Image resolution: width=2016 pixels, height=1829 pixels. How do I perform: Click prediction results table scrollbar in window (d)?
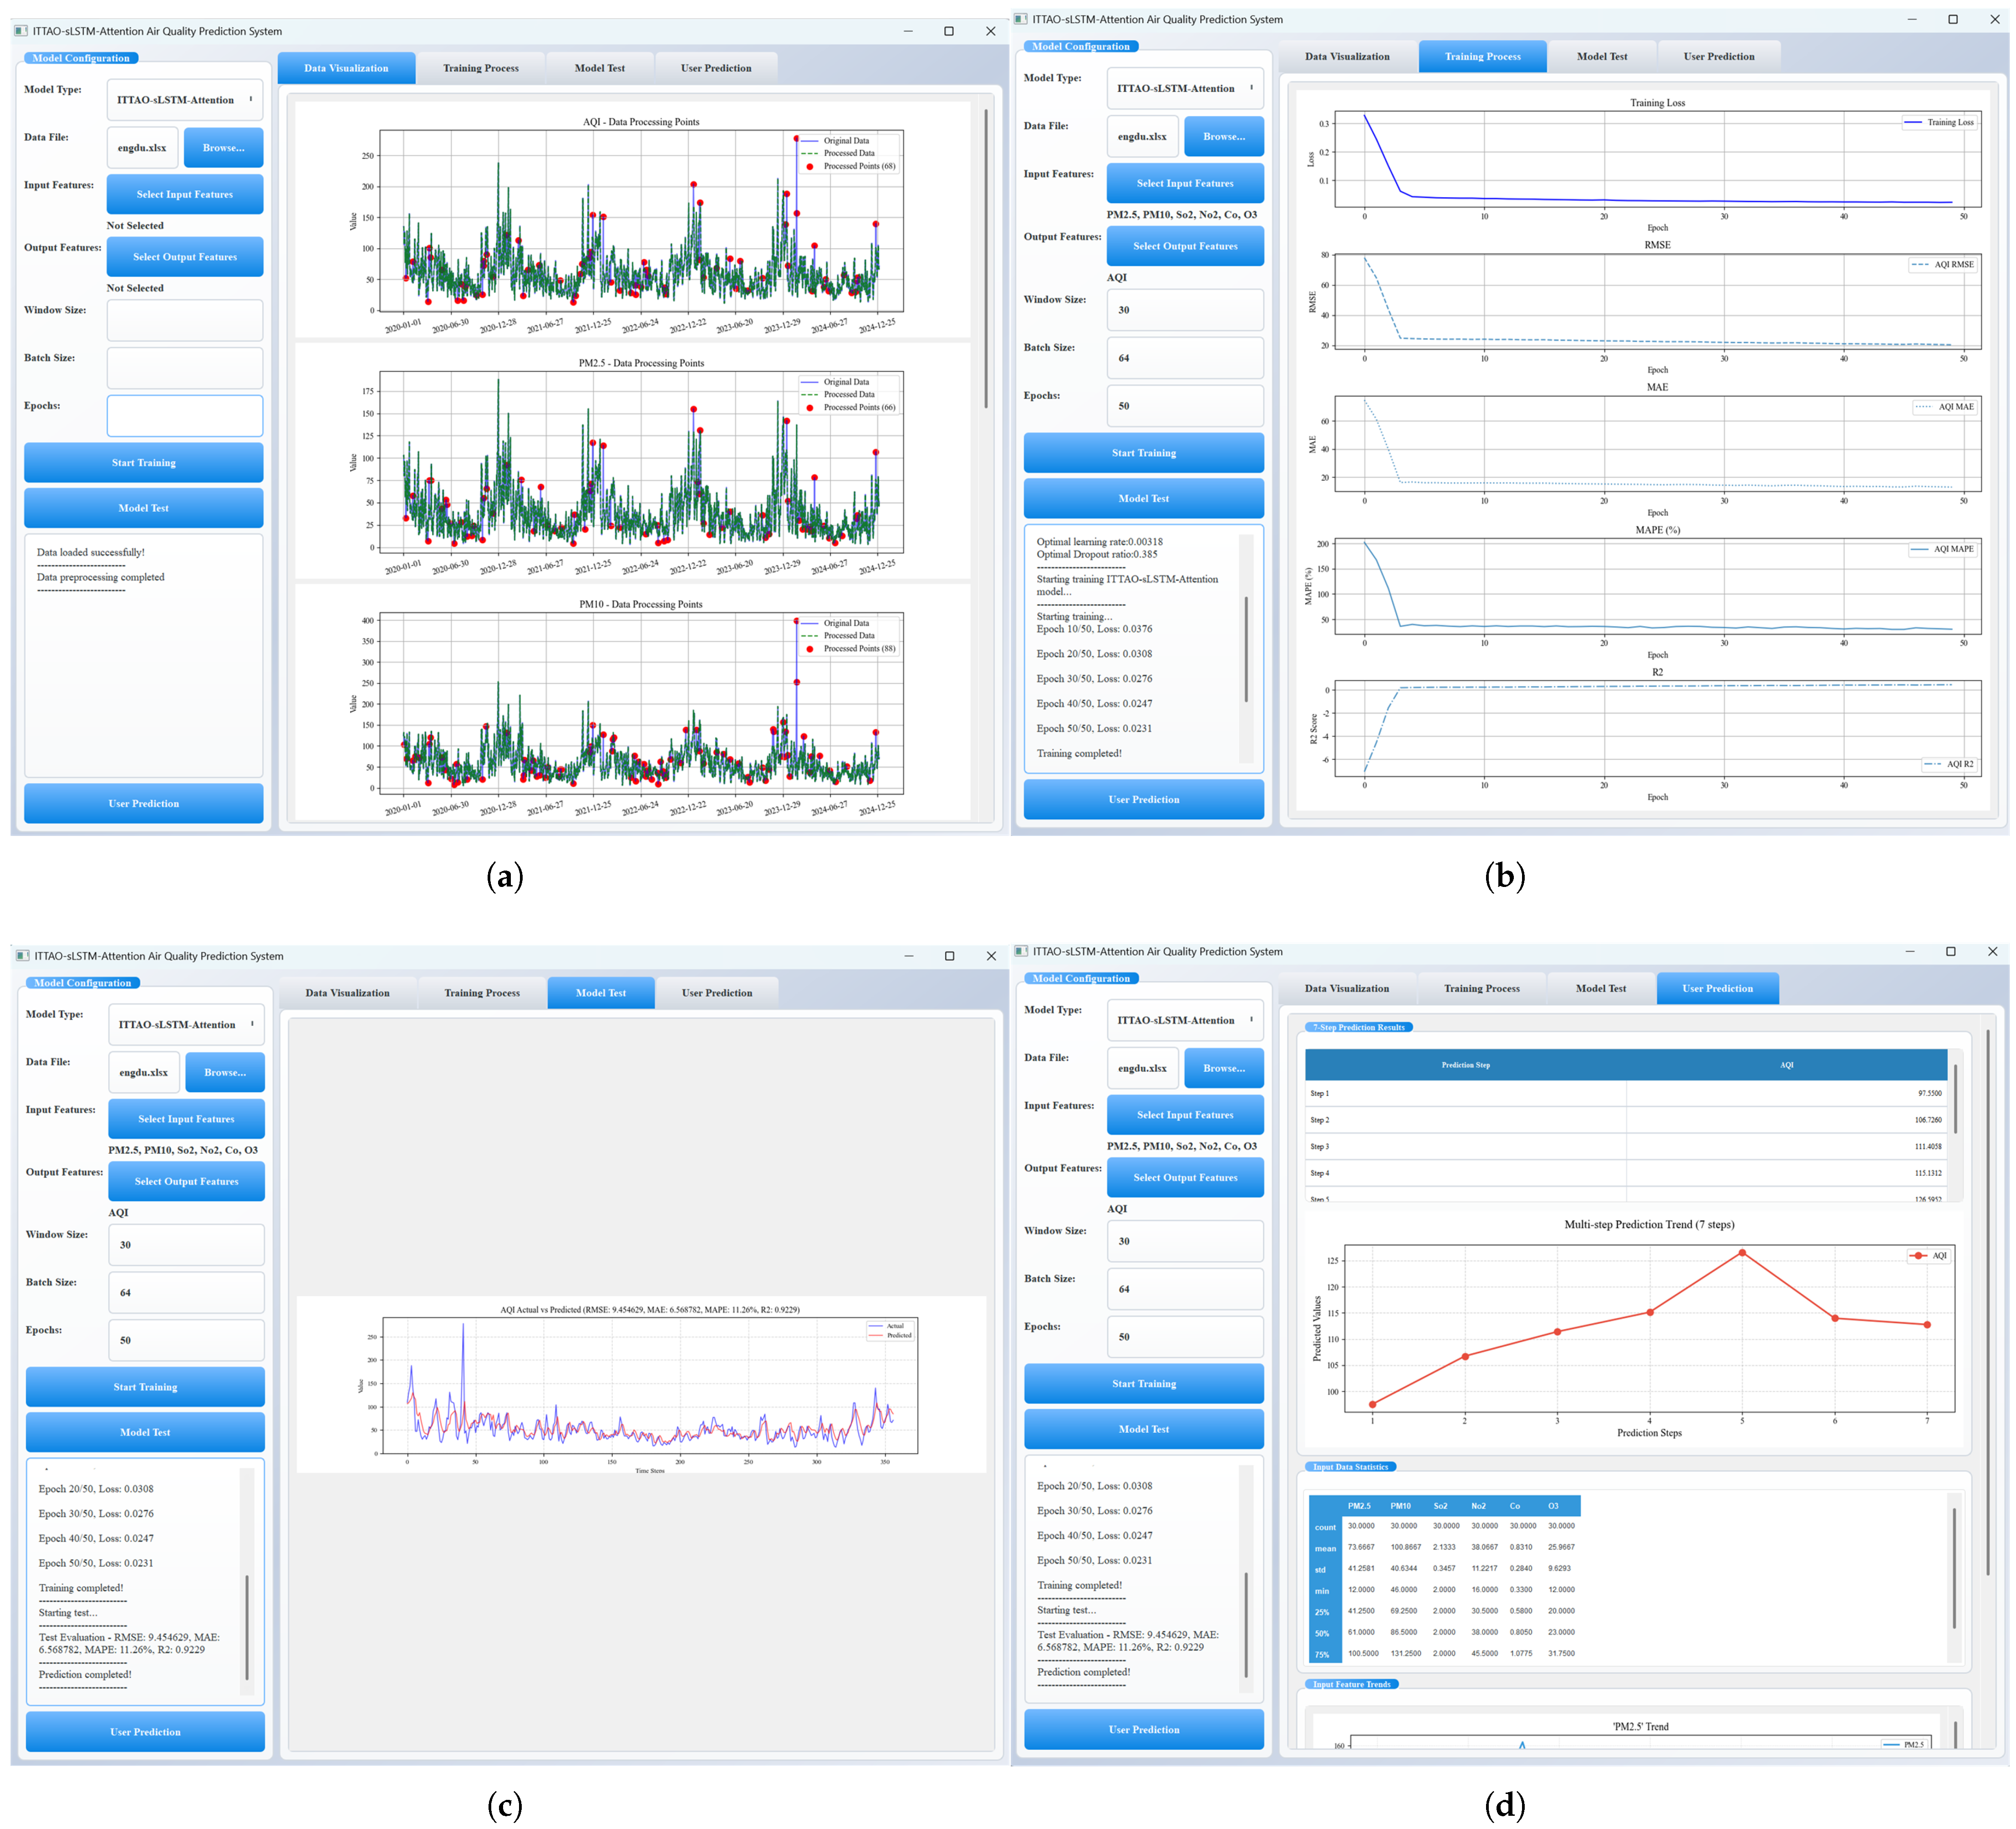coord(1955,1098)
